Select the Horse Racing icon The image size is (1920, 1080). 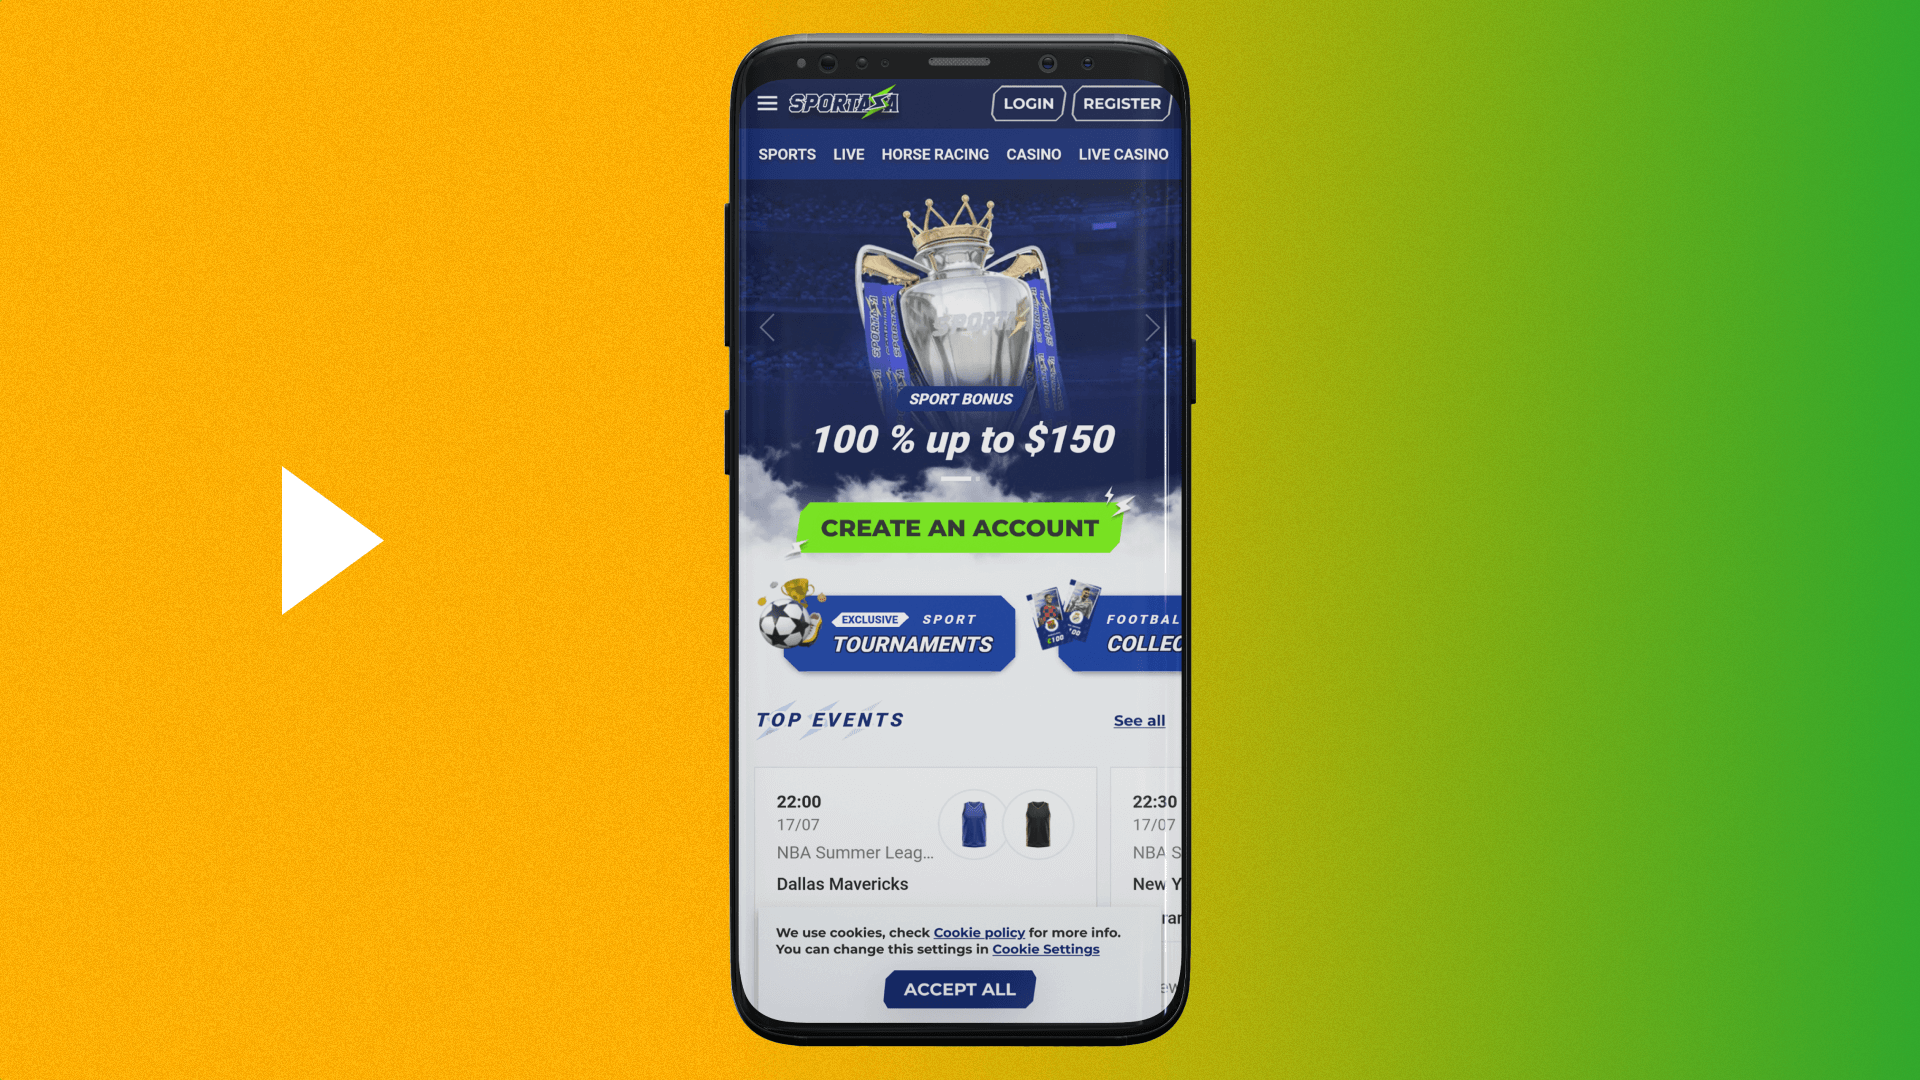click(935, 154)
